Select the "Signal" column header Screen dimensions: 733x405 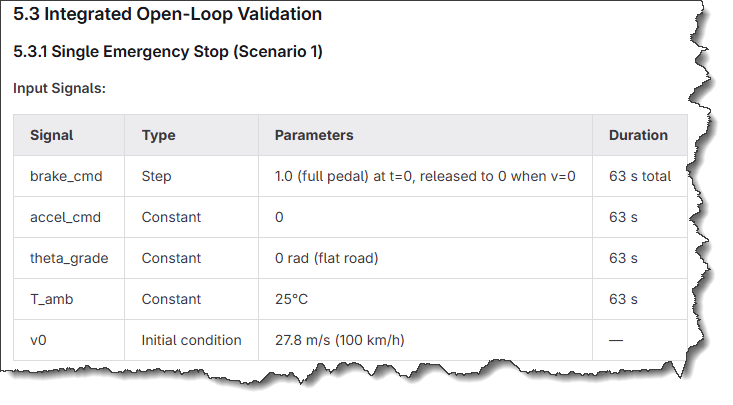[x=52, y=135]
